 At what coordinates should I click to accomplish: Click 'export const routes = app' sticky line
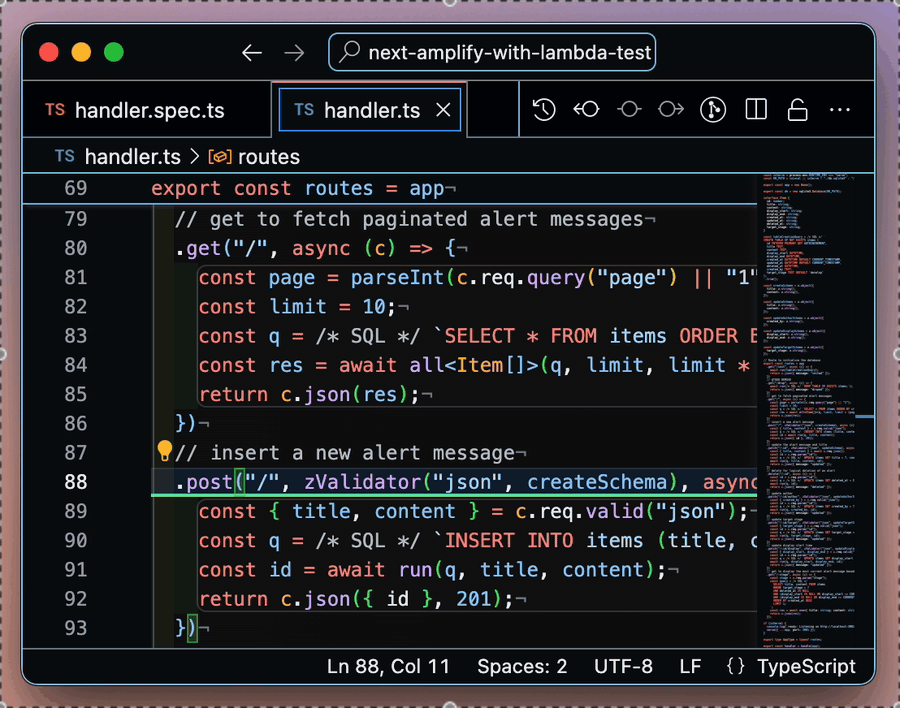(x=297, y=188)
